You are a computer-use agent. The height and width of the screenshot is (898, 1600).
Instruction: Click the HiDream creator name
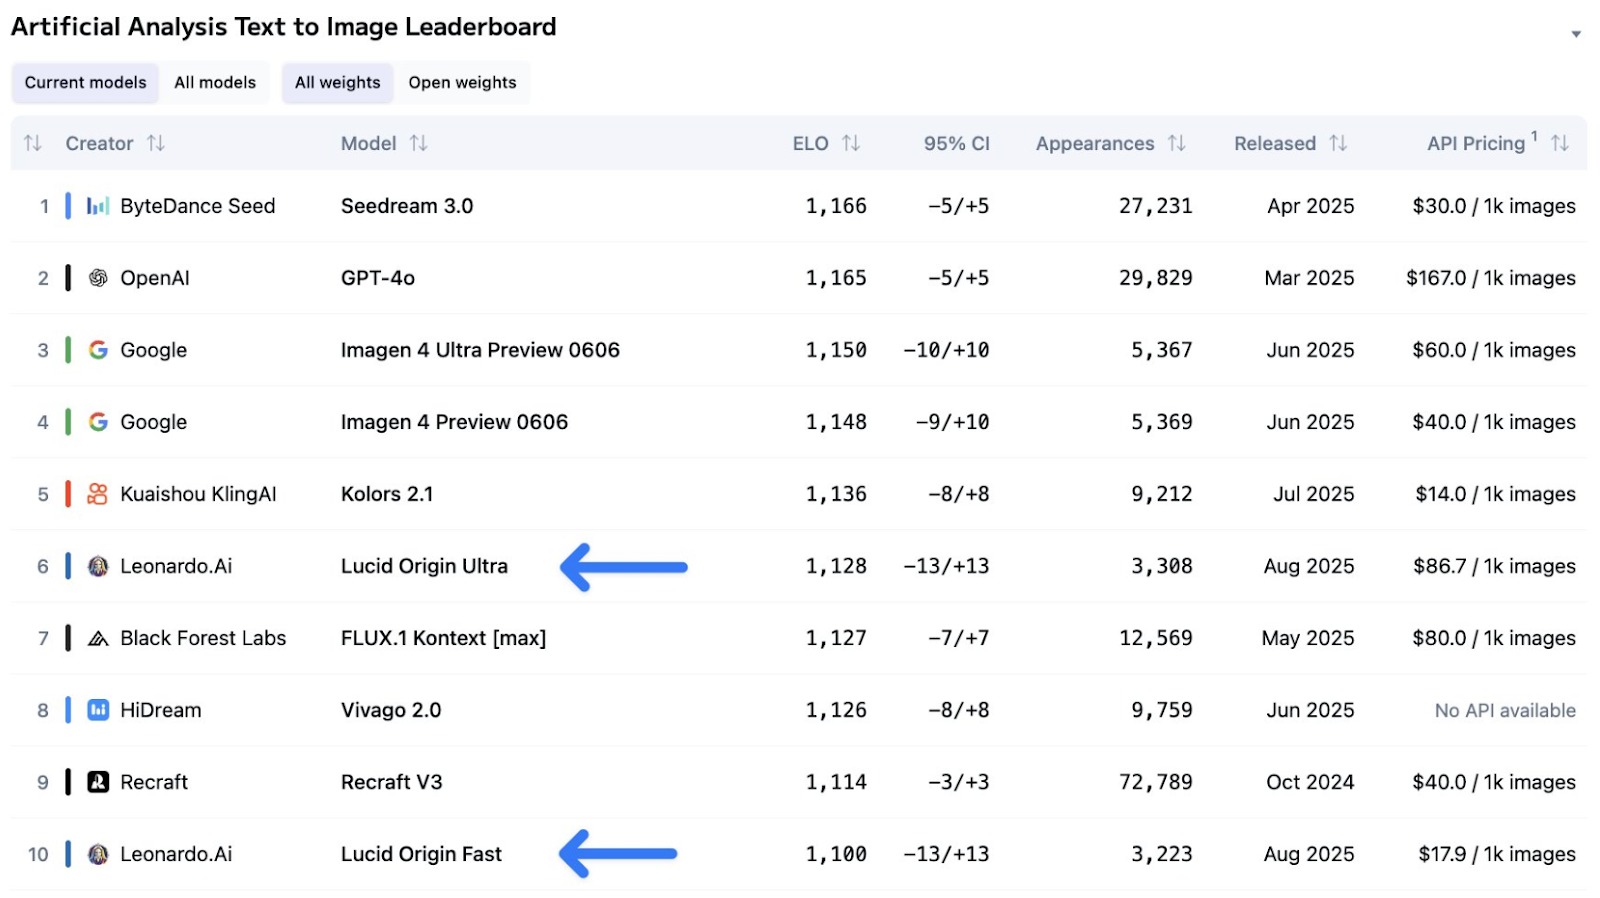[x=161, y=710]
